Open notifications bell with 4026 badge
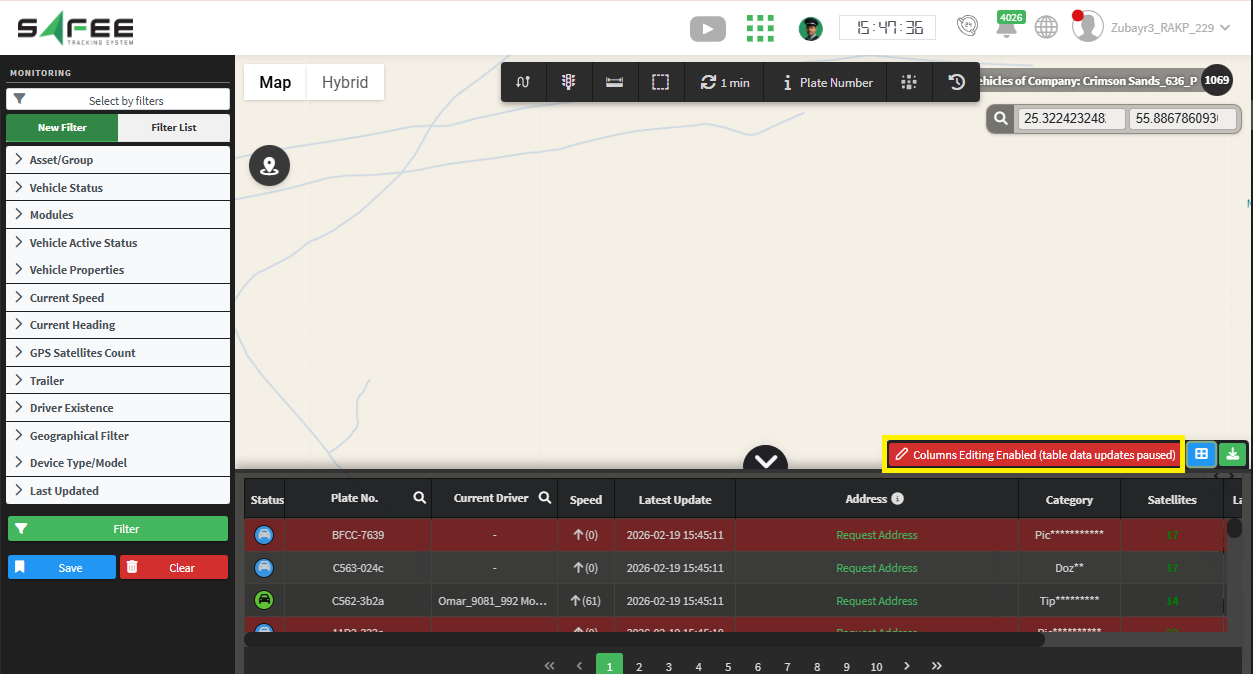This screenshot has width=1253, height=674. coord(1006,28)
